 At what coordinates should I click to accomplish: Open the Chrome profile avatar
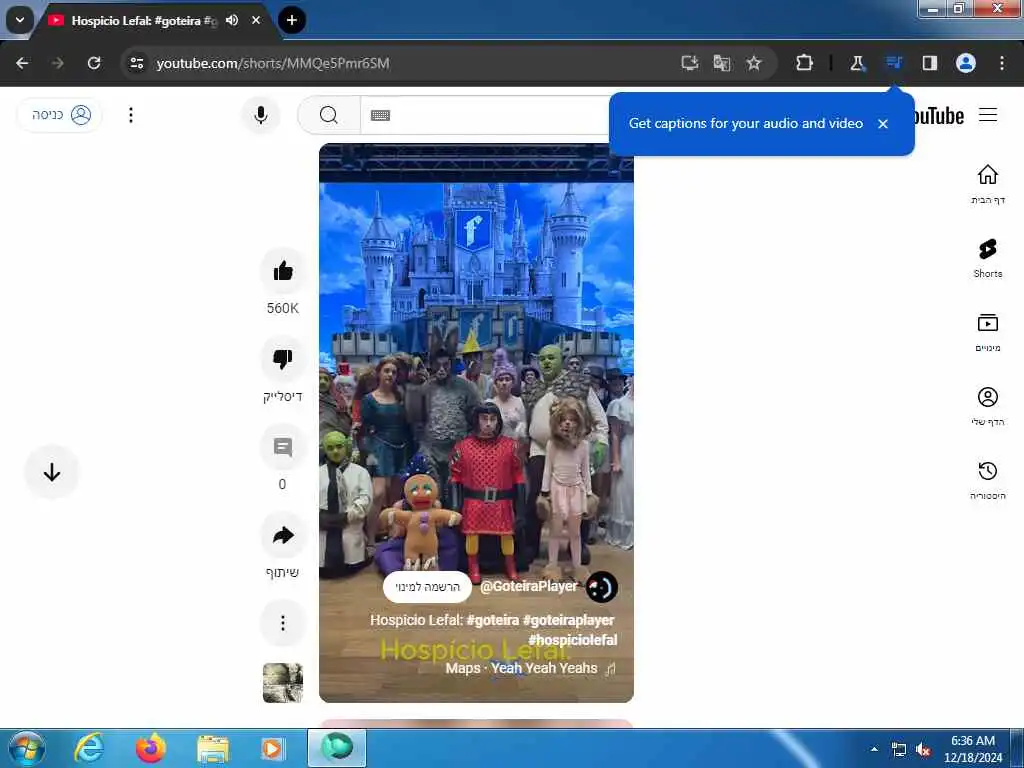tap(966, 63)
